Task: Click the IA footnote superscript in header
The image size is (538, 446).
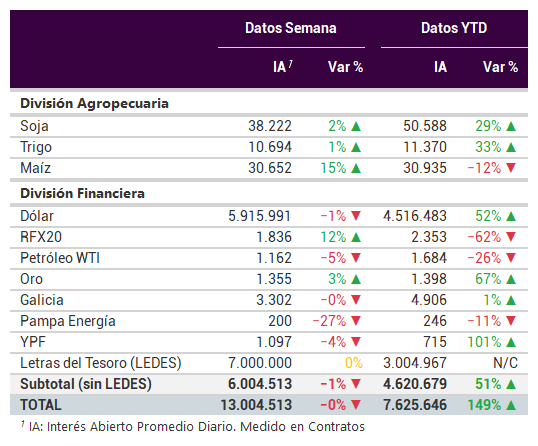Action: pyautogui.click(x=290, y=64)
